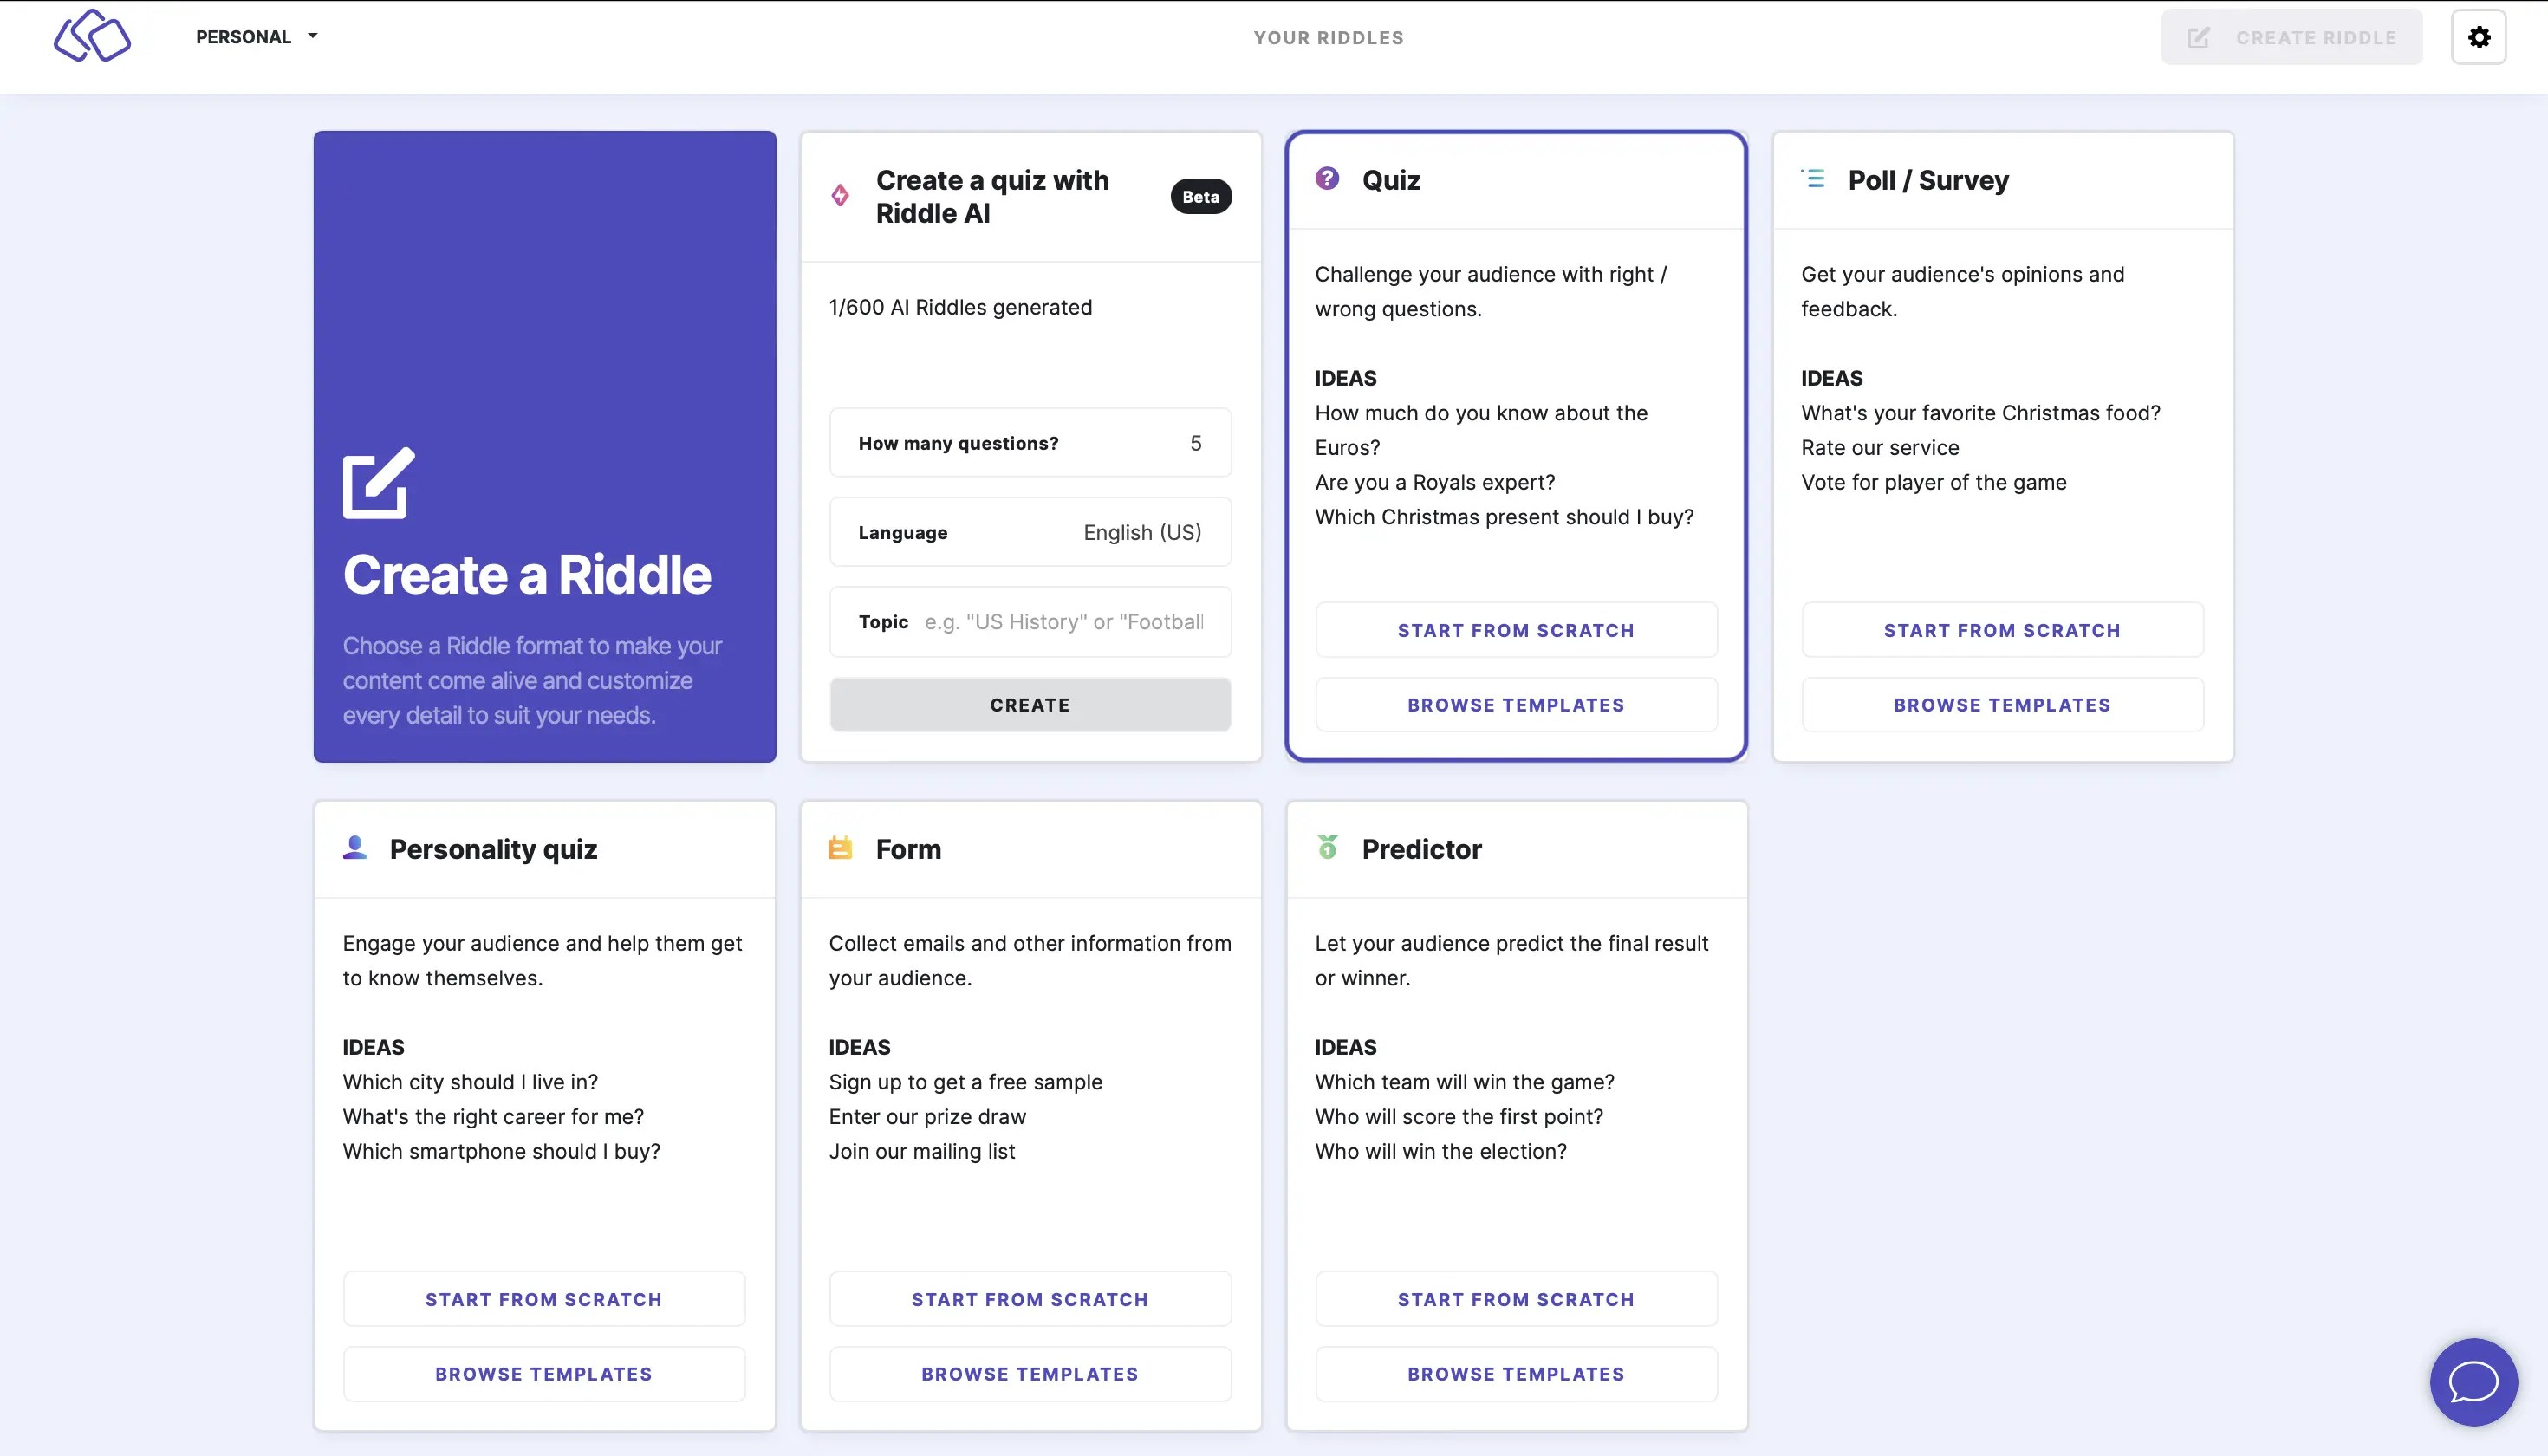Screen dimensions: 2548x1456
Task: Start a Quiz from scratch
Action: 1515,630
